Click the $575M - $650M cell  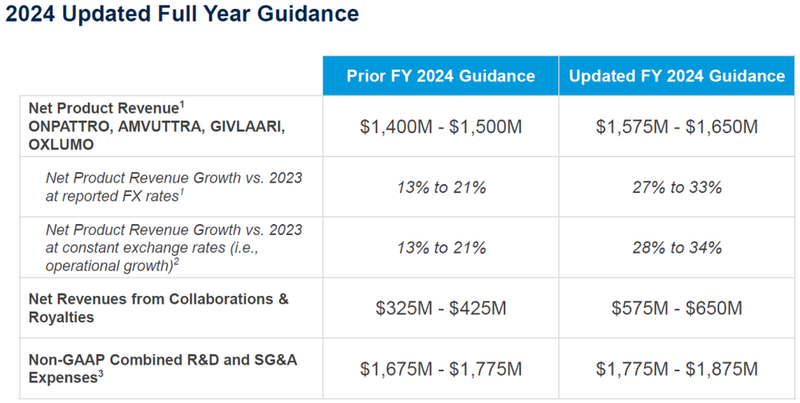(x=677, y=308)
